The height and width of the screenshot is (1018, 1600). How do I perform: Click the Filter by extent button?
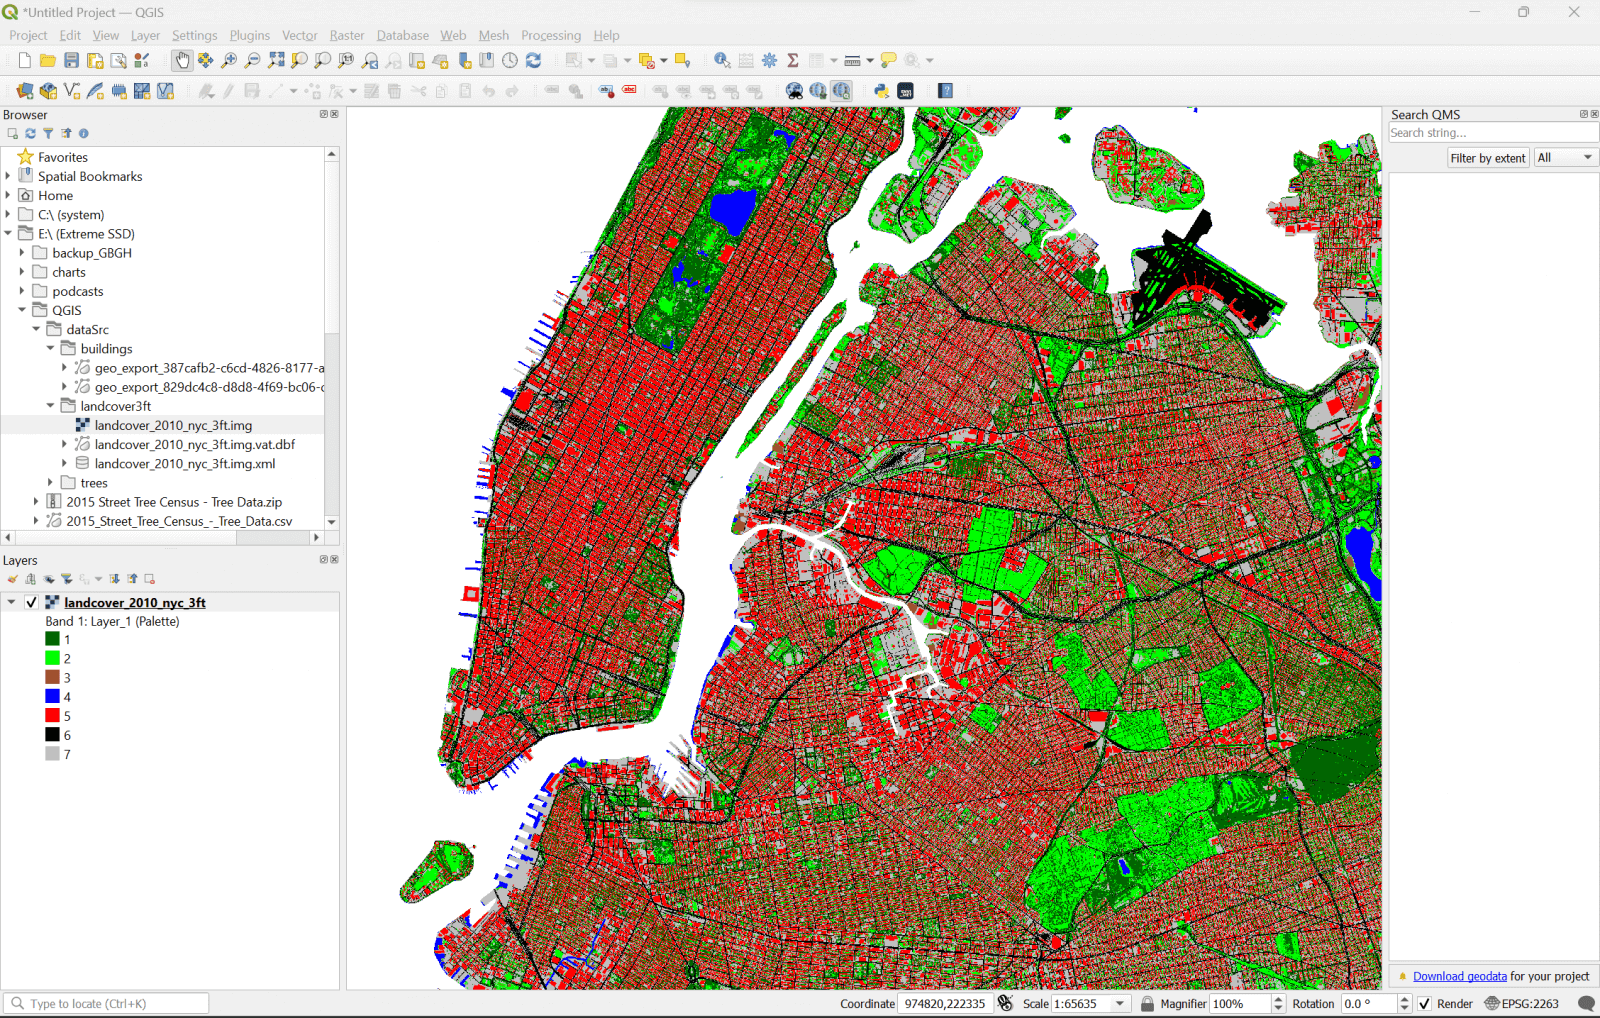coord(1487,158)
